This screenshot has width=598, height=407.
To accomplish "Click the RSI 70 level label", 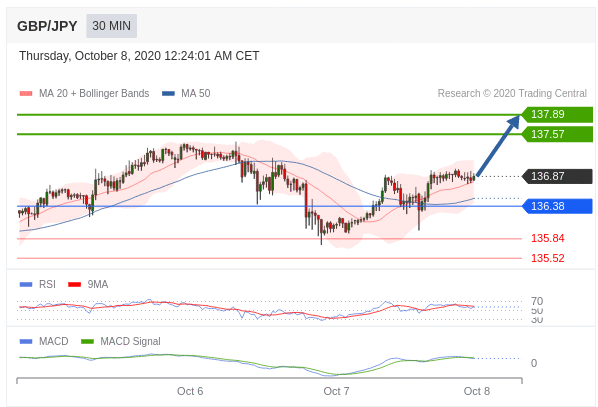I will [x=537, y=301].
